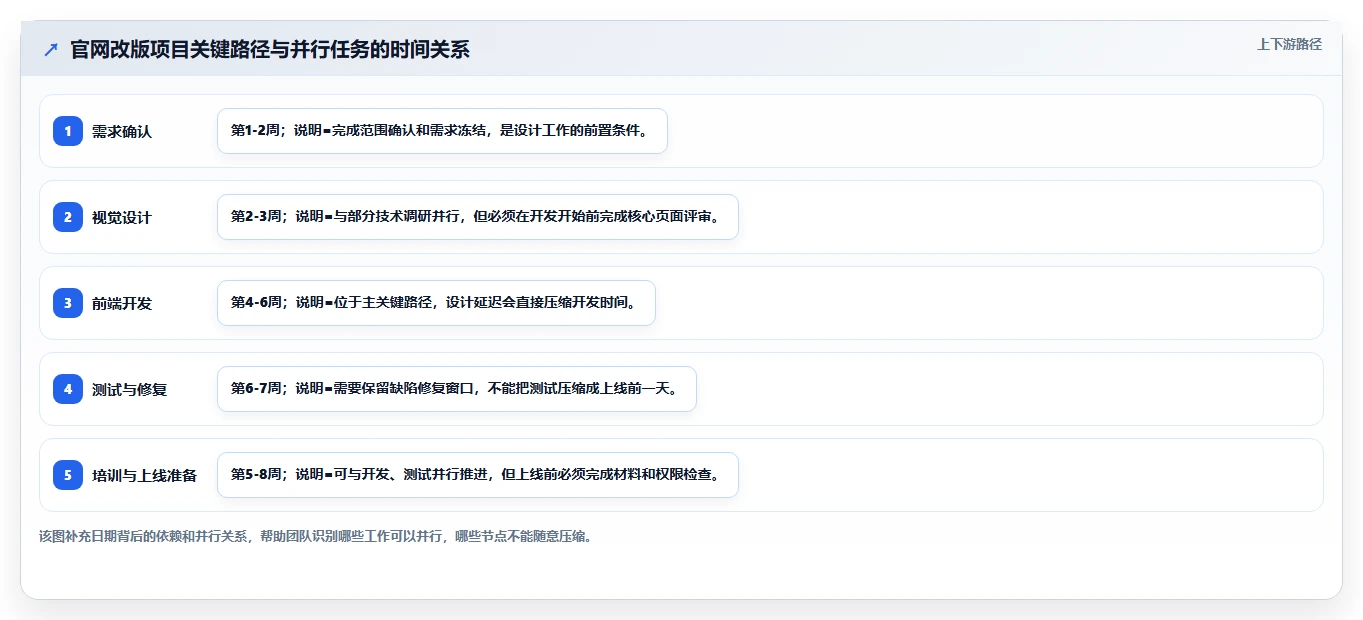This screenshot has height=620, width=1363.
Task: Click the 上下游路径 label in the header
Action: pyautogui.click(x=1289, y=44)
